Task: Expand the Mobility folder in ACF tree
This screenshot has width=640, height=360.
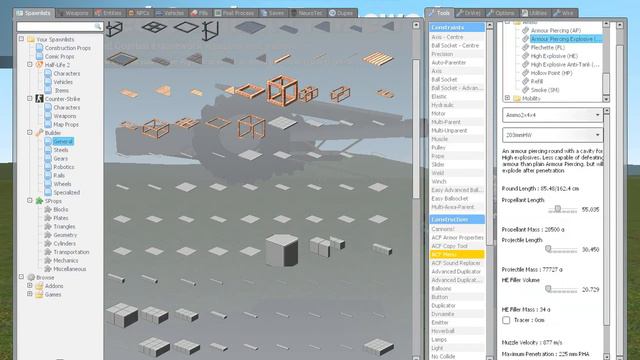Action: click(507, 98)
